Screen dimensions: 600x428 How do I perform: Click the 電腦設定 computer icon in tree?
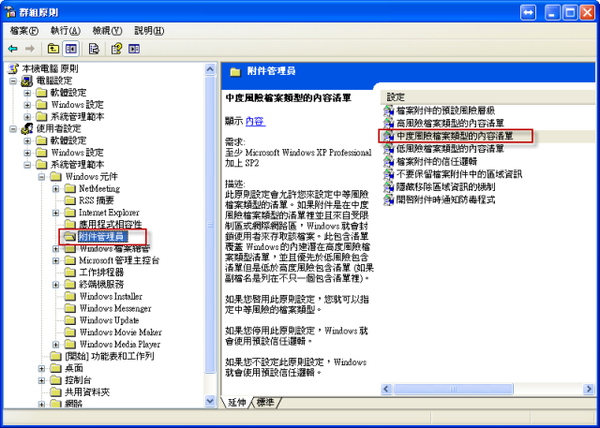point(27,81)
